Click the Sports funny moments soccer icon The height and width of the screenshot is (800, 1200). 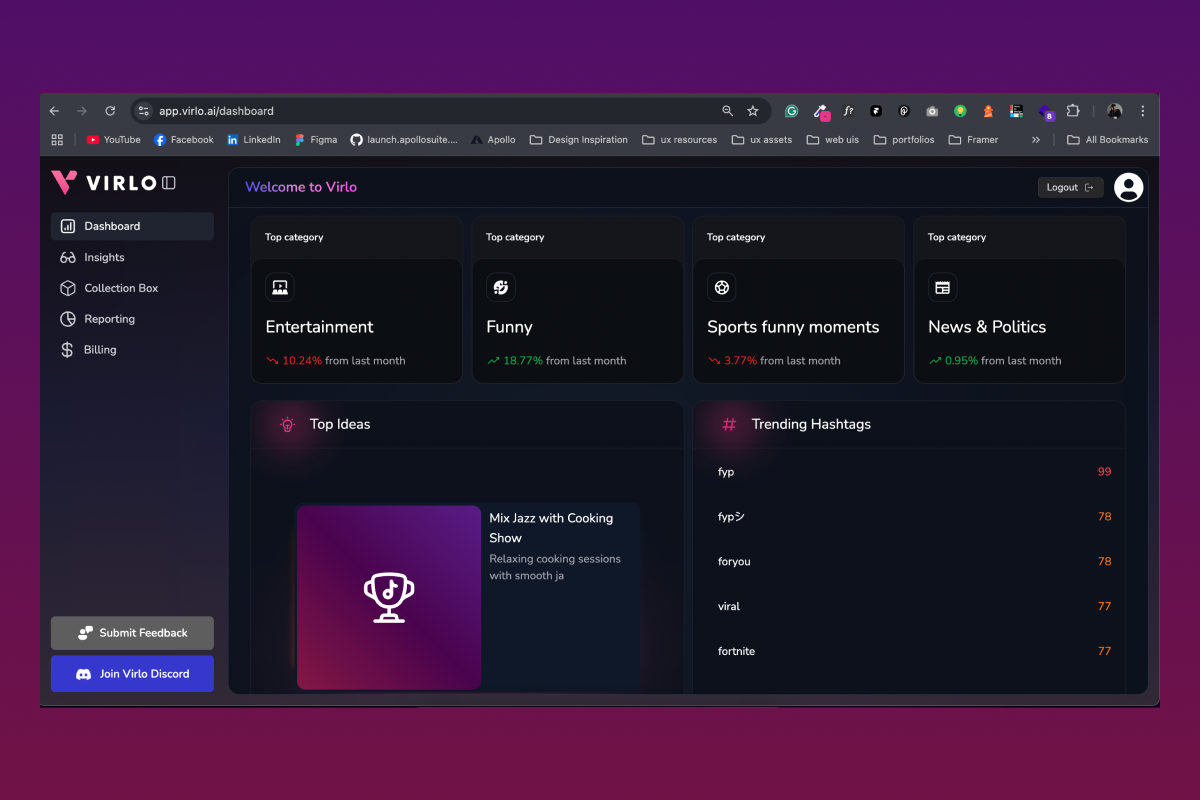721,287
